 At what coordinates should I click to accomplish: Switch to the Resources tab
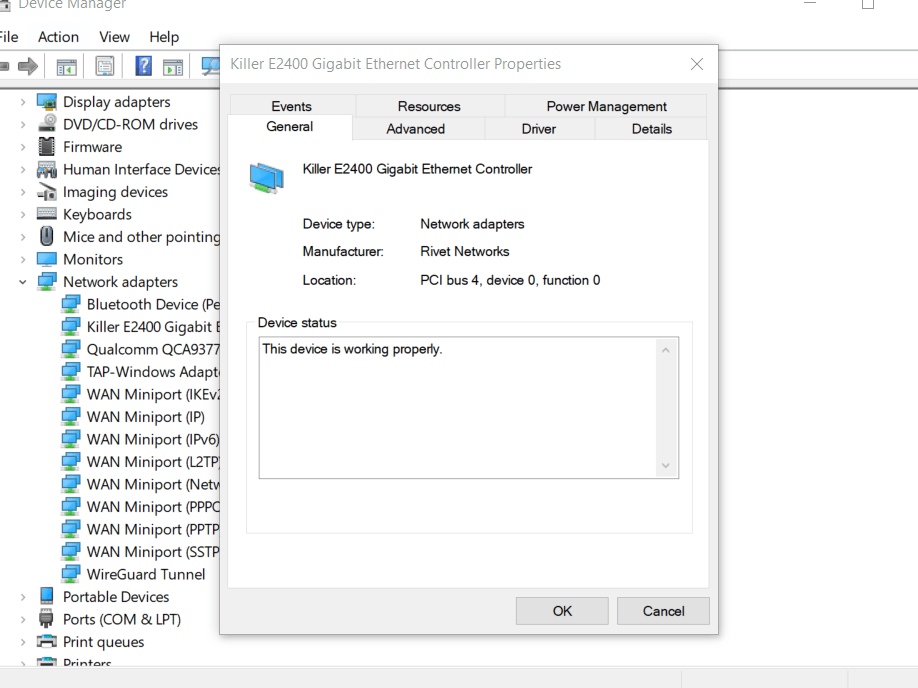click(x=429, y=106)
